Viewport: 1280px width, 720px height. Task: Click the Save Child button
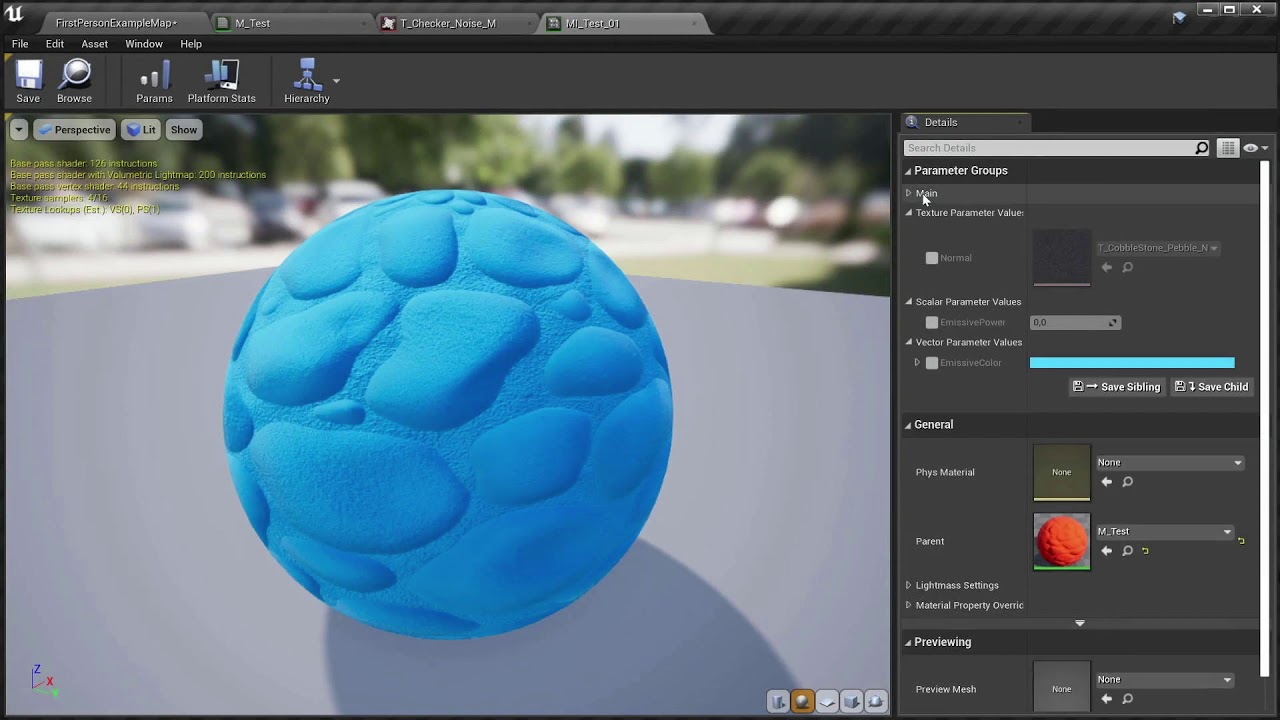point(1211,387)
